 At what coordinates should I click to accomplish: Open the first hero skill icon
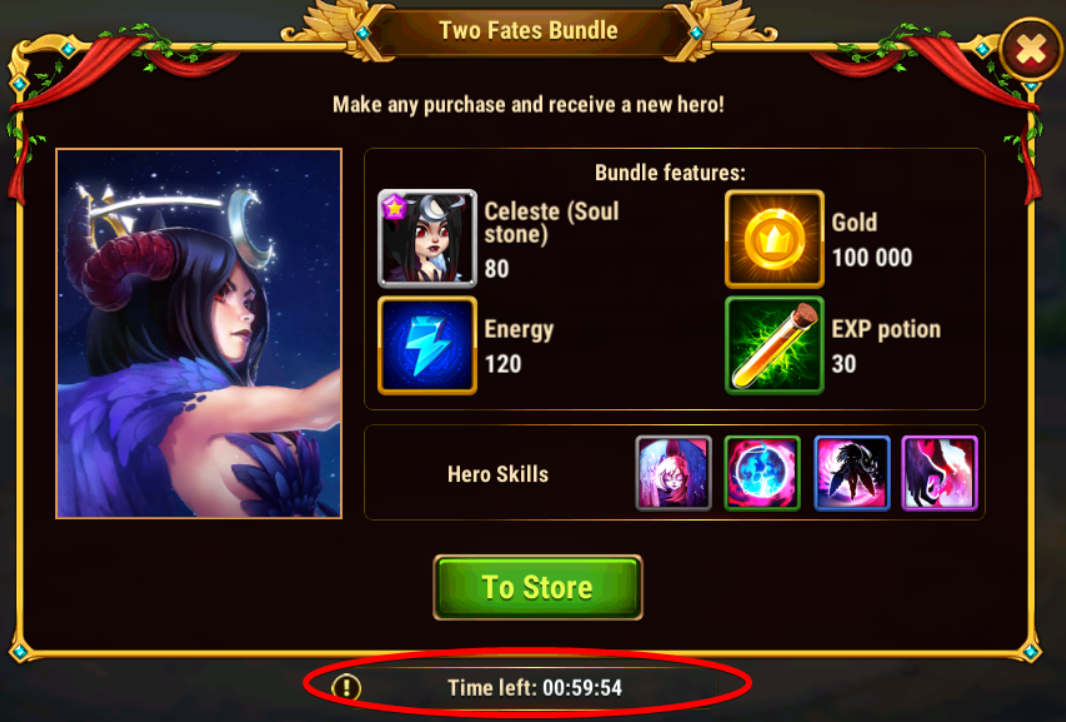click(x=673, y=473)
